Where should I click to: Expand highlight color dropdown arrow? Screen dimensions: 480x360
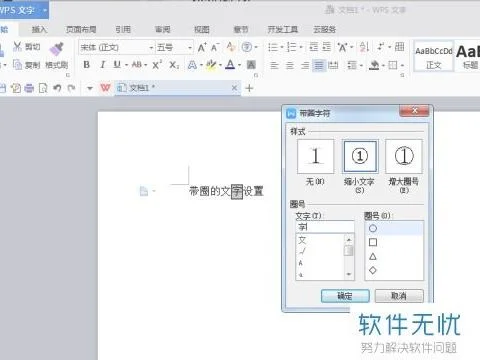coord(220,65)
